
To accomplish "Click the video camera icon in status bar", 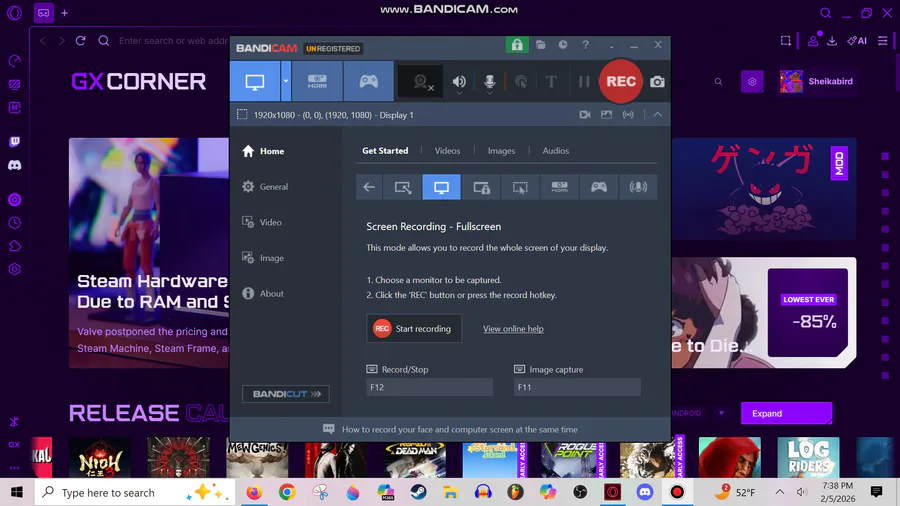I will click(x=585, y=115).
